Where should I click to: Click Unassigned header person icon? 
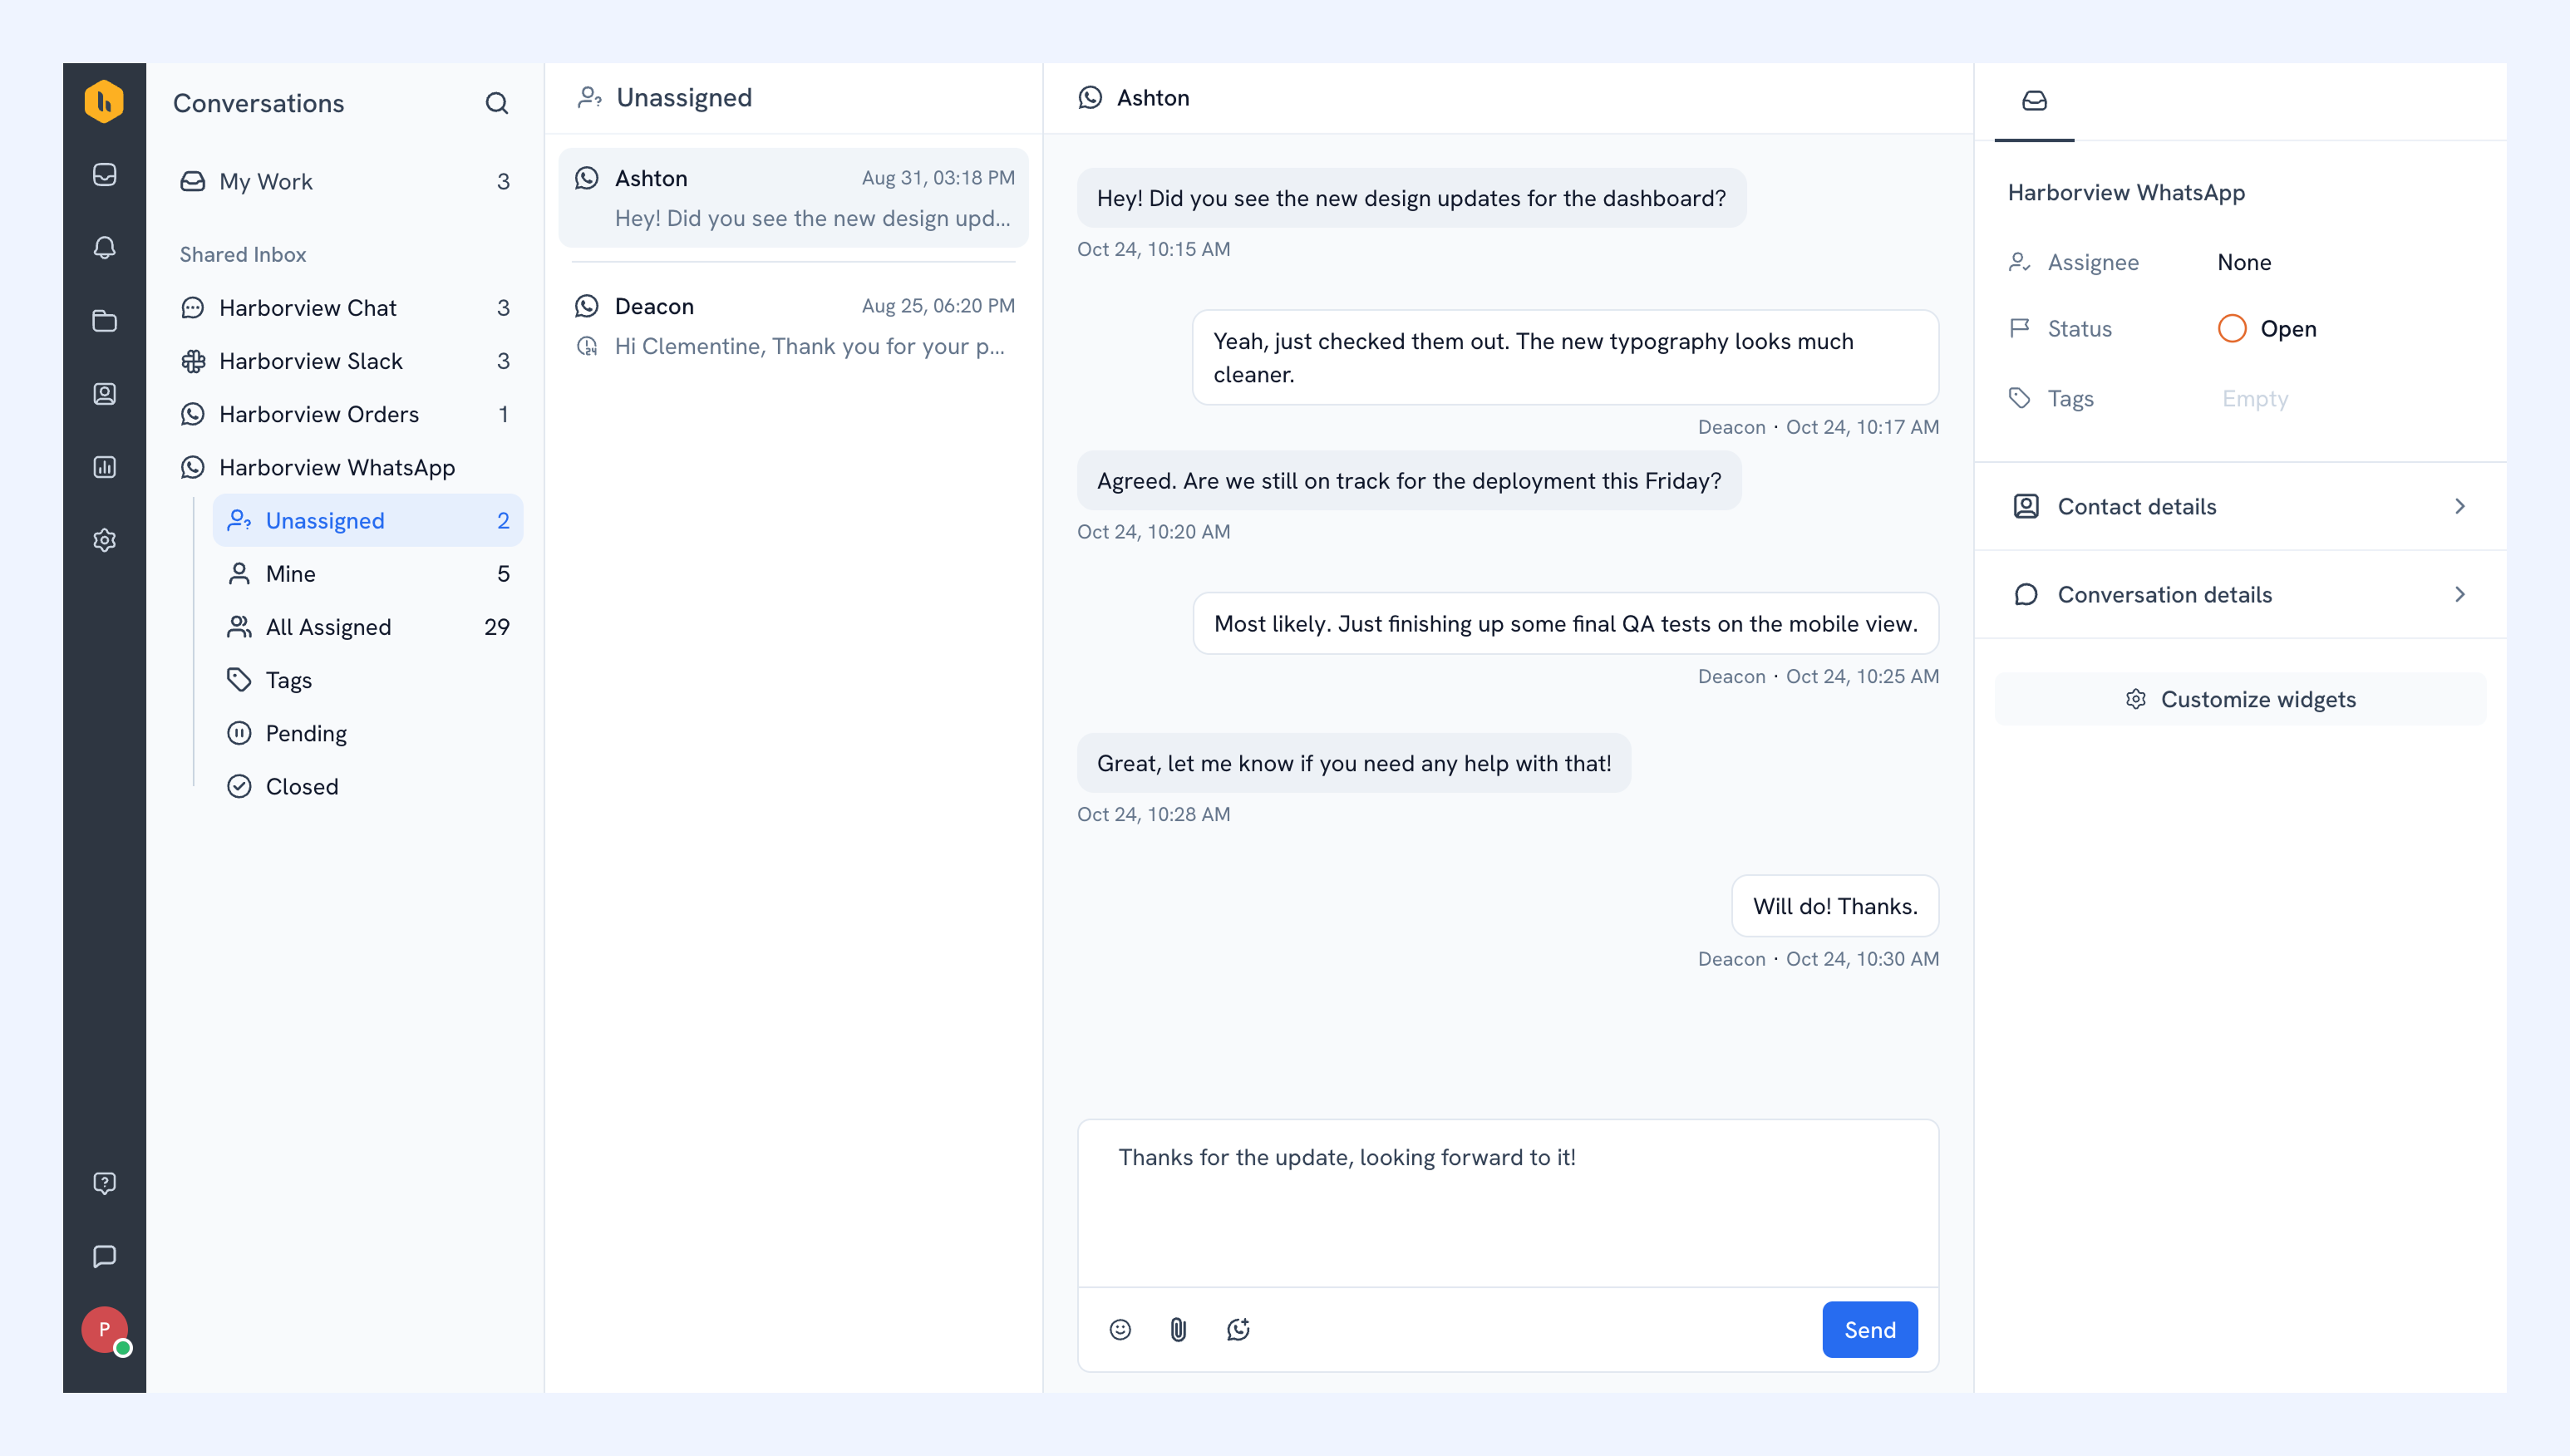[590, 98]
